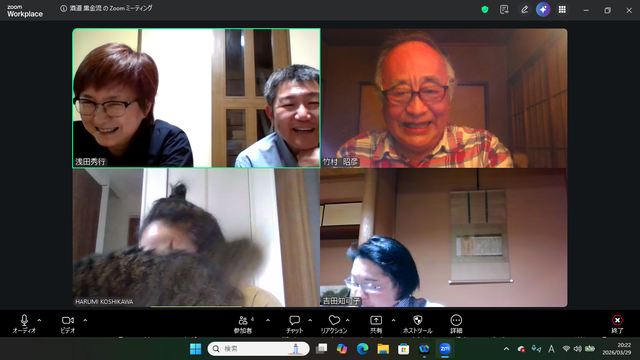
Task: Change the view with the grid icon
Action: click(562, 9)
